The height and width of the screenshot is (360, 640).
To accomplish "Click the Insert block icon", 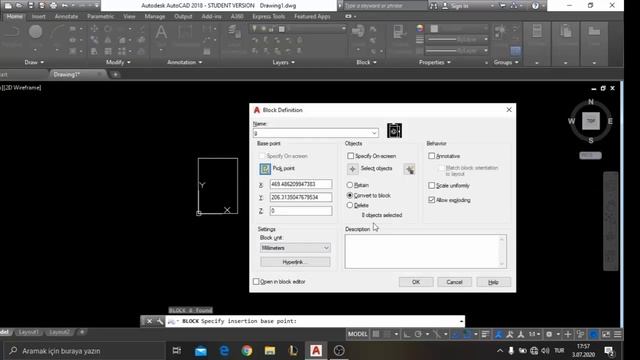I will 358,32.
